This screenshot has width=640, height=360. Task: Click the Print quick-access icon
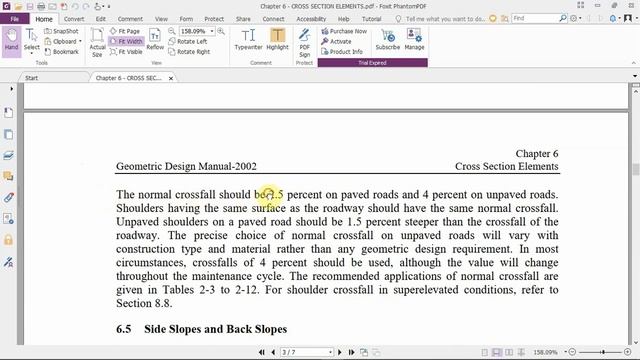click(41, 7)
